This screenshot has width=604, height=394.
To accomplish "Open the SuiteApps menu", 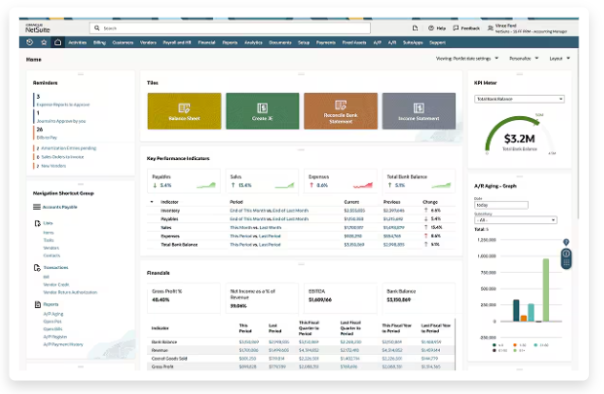I will pos(413,42).
